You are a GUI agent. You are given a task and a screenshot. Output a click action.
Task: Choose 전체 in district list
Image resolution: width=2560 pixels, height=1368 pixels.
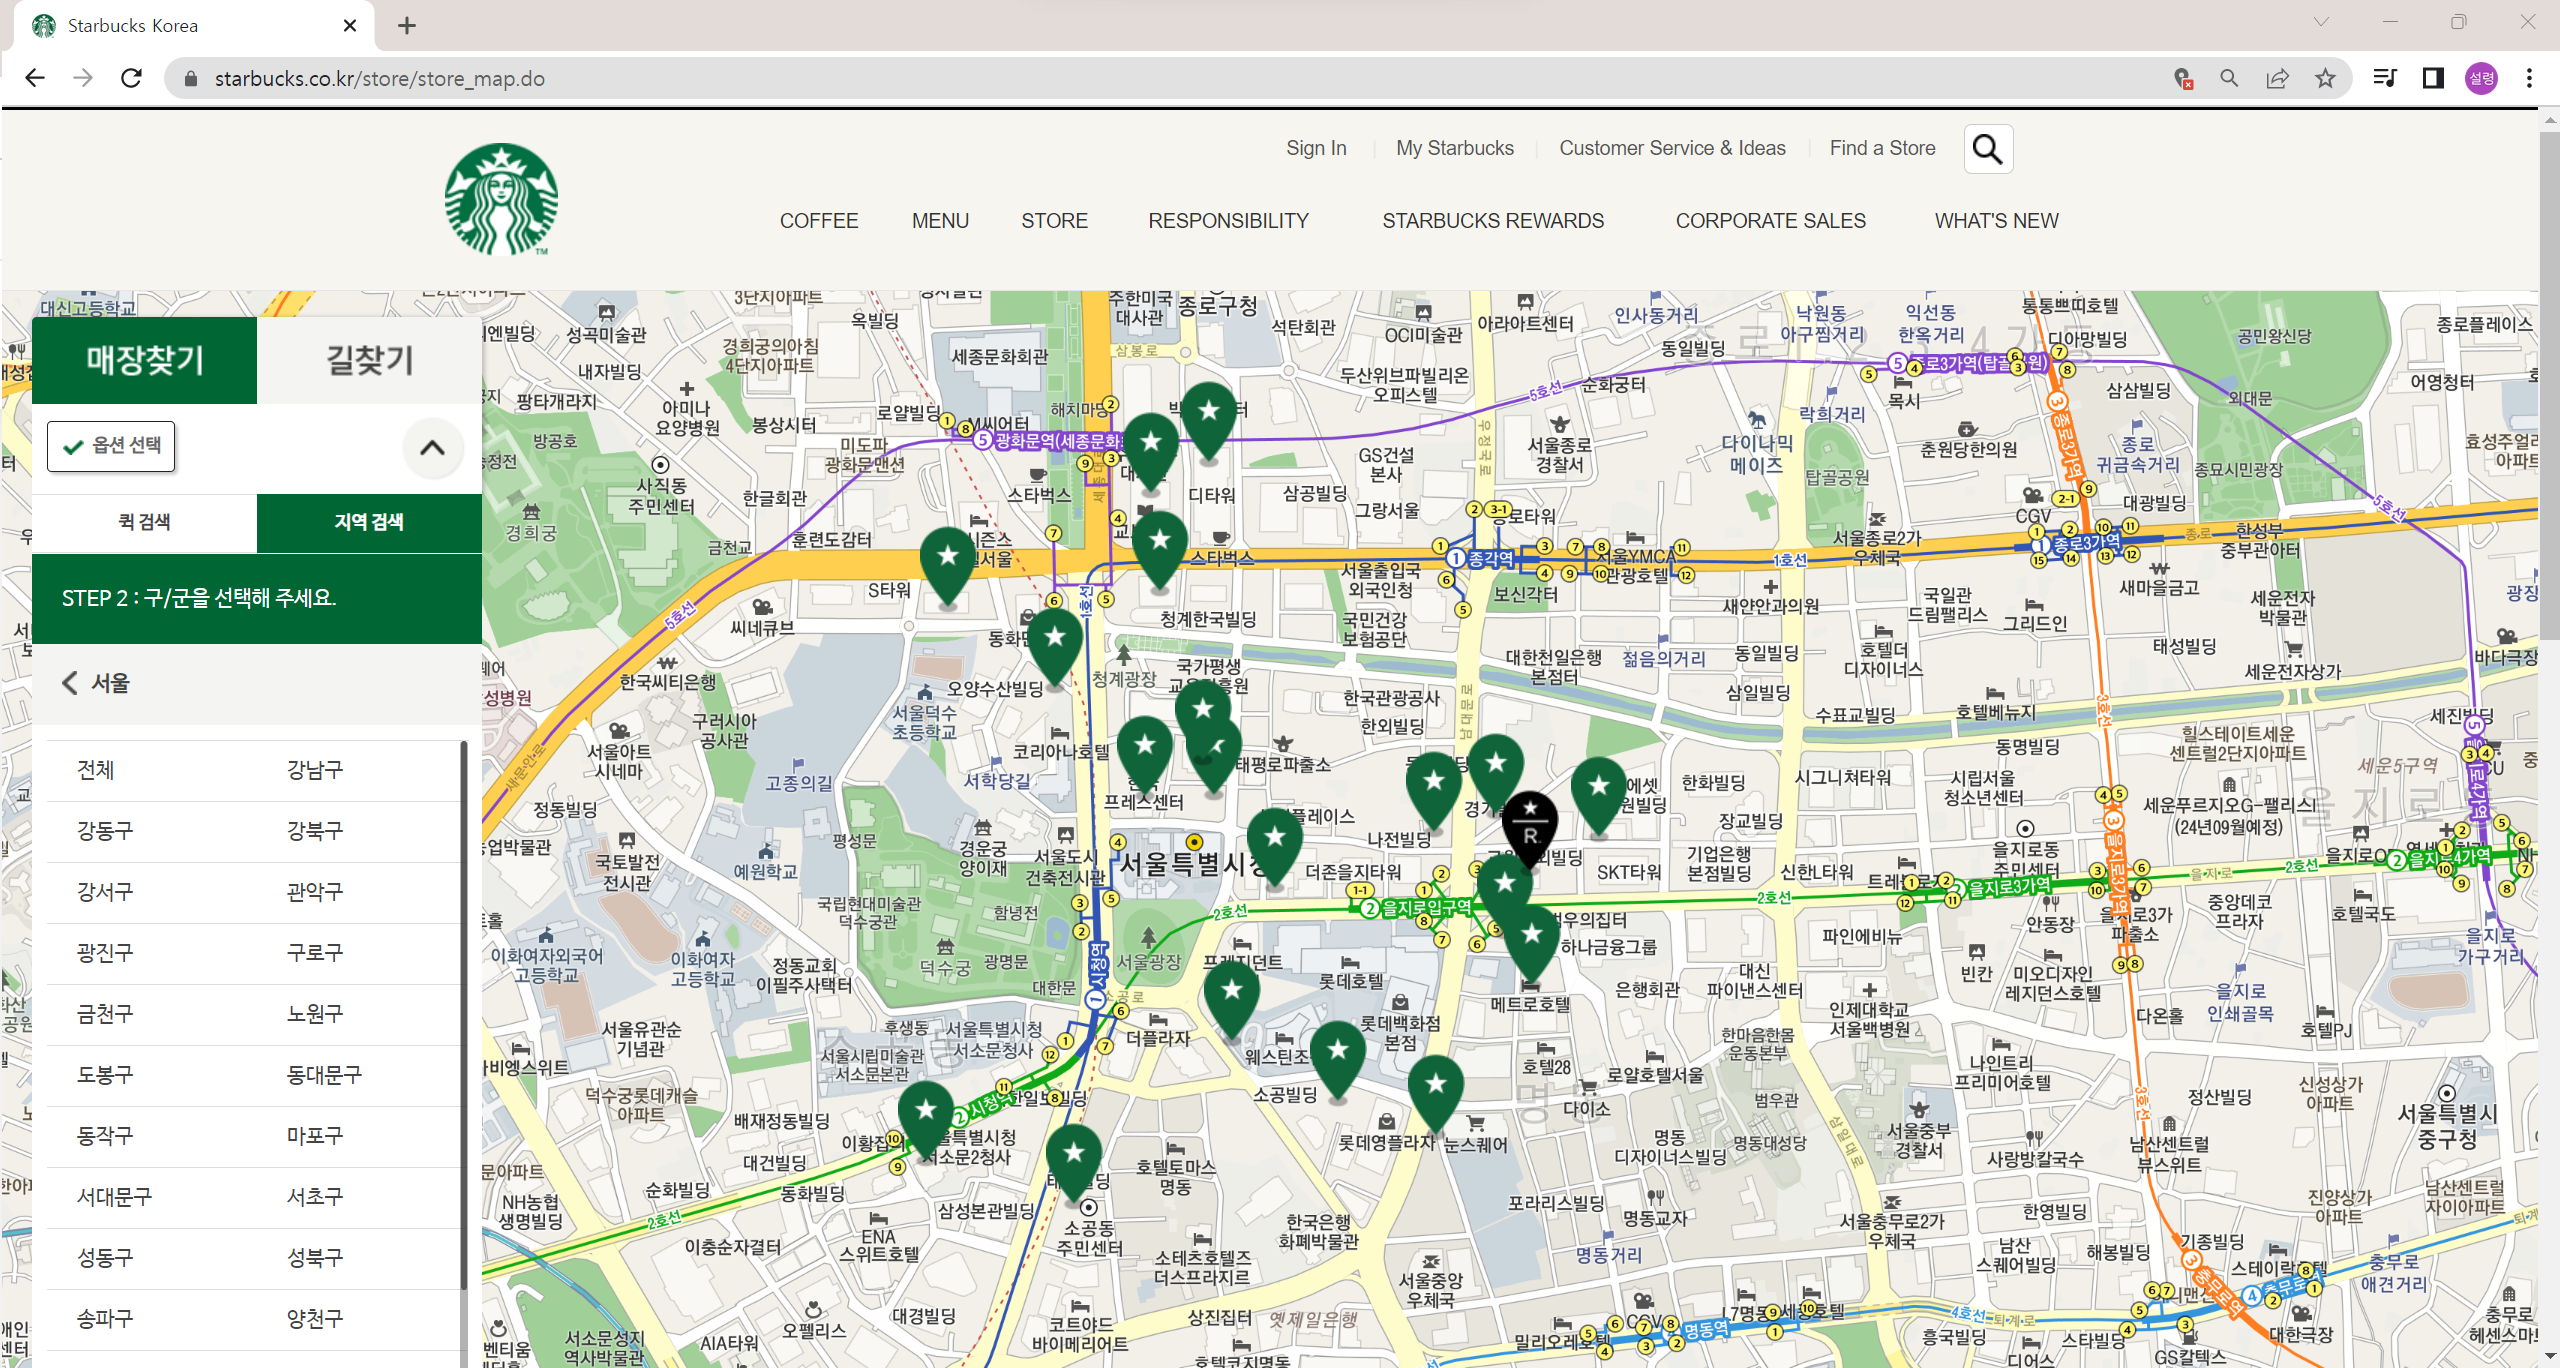click(96, 770)
